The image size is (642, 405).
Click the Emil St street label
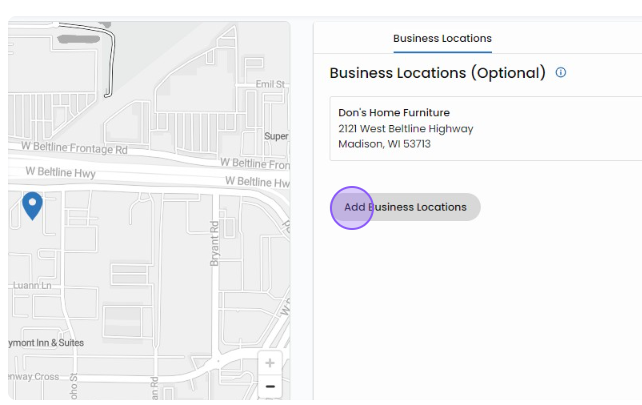pyautogui.click(x=270, y=85)
